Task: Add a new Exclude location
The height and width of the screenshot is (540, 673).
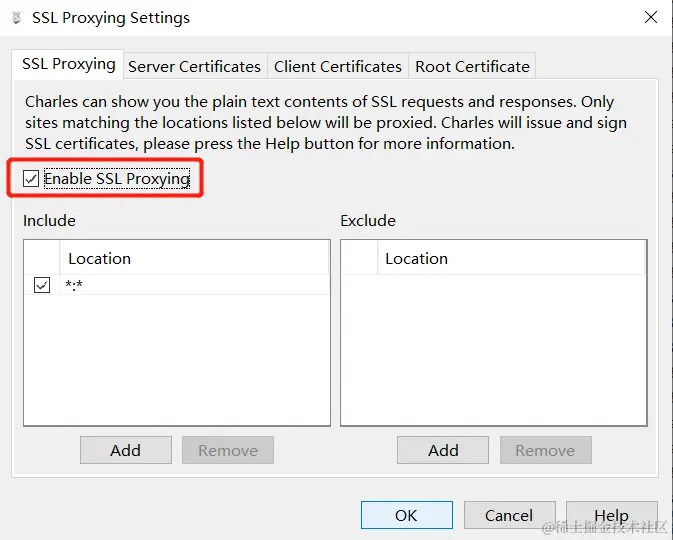Action: (443, 450)
